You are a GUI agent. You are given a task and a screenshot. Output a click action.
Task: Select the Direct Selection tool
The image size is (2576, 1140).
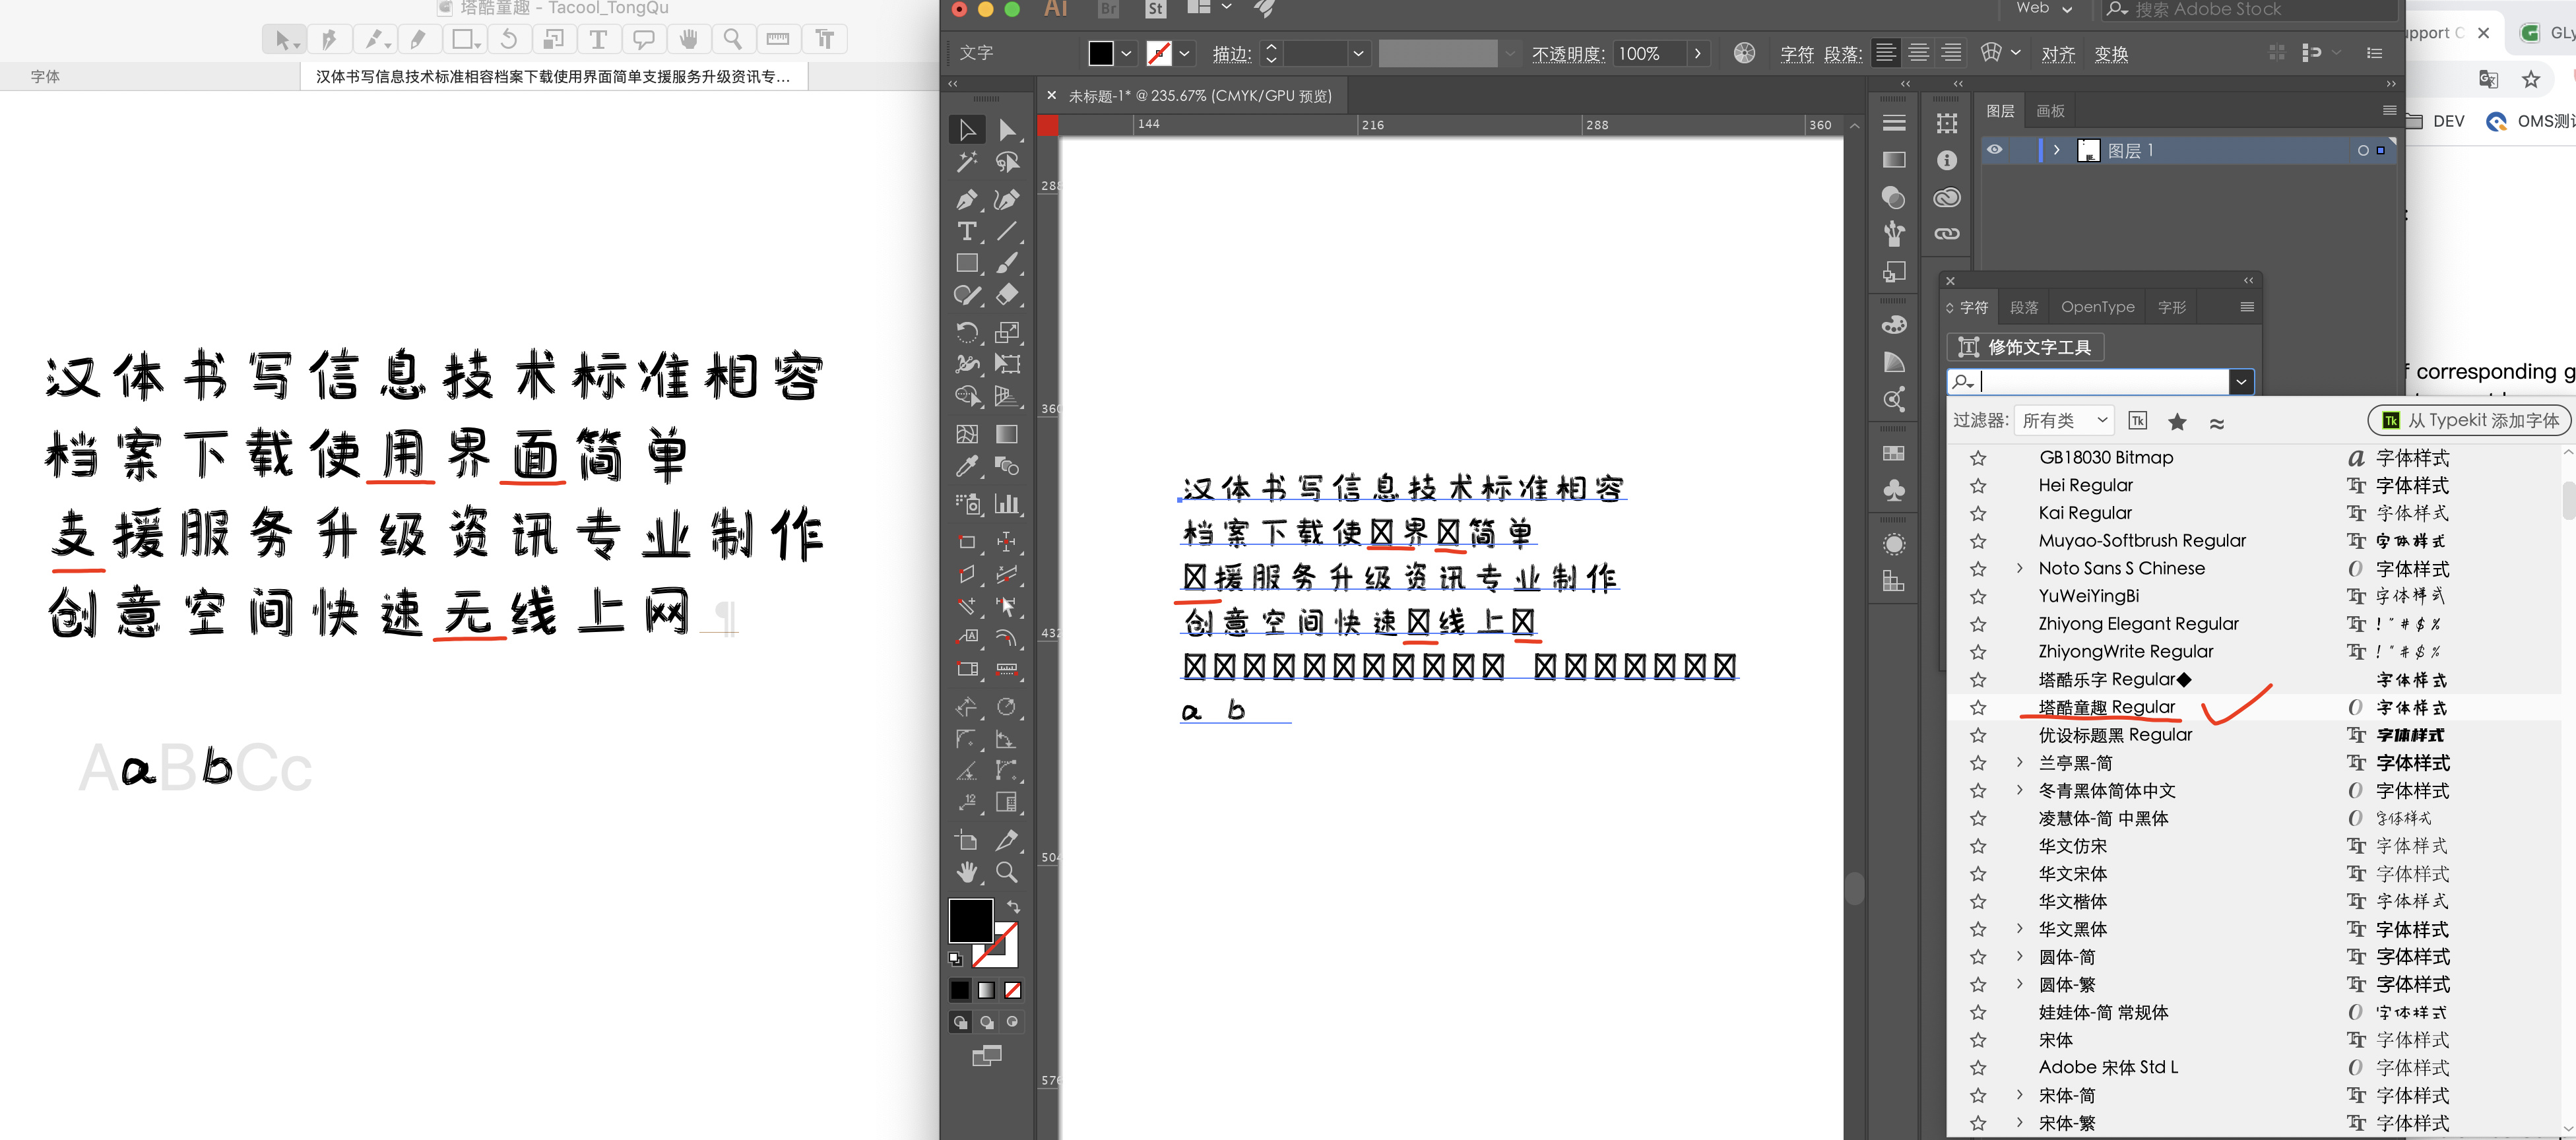click(x=1007, y=130)
